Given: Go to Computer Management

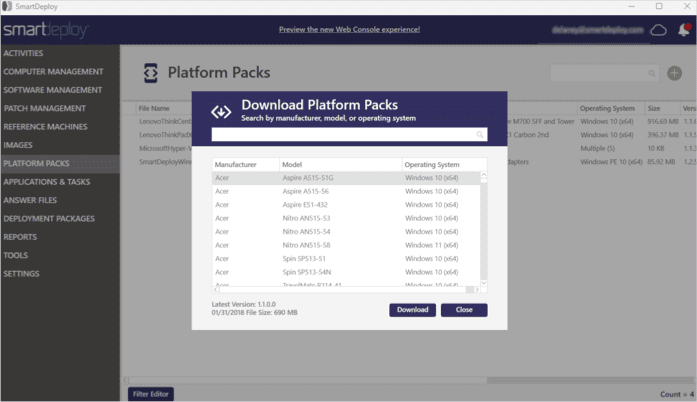Looking at the screenshot, I should coord(53,72).
